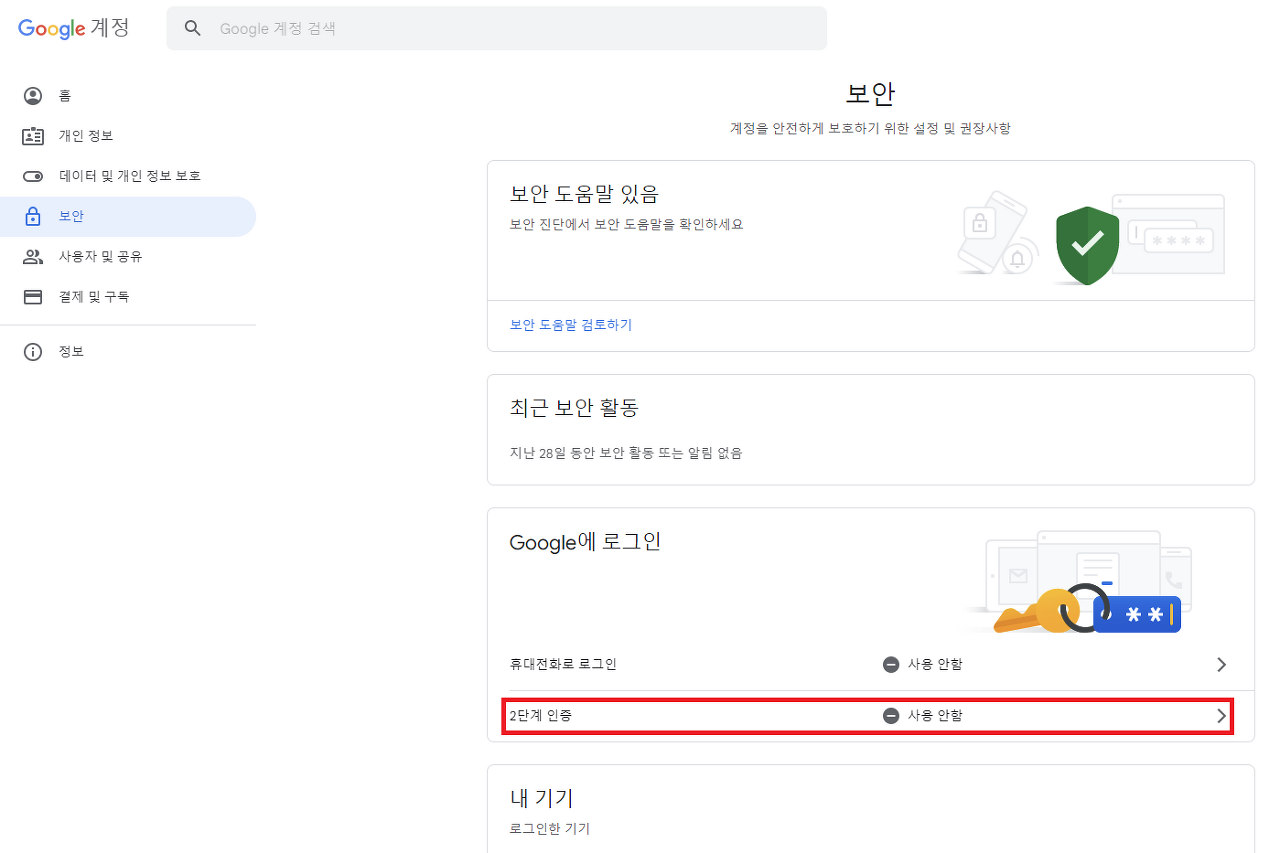Open the 홈 menu item

point(128,96)
